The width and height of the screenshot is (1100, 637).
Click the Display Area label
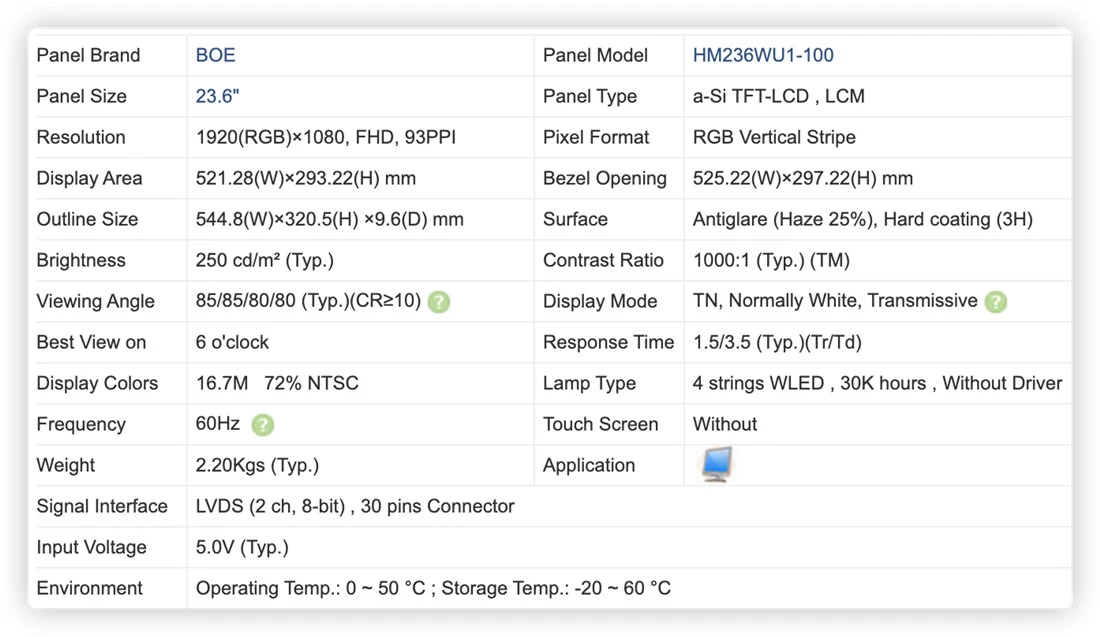(89, 178)
